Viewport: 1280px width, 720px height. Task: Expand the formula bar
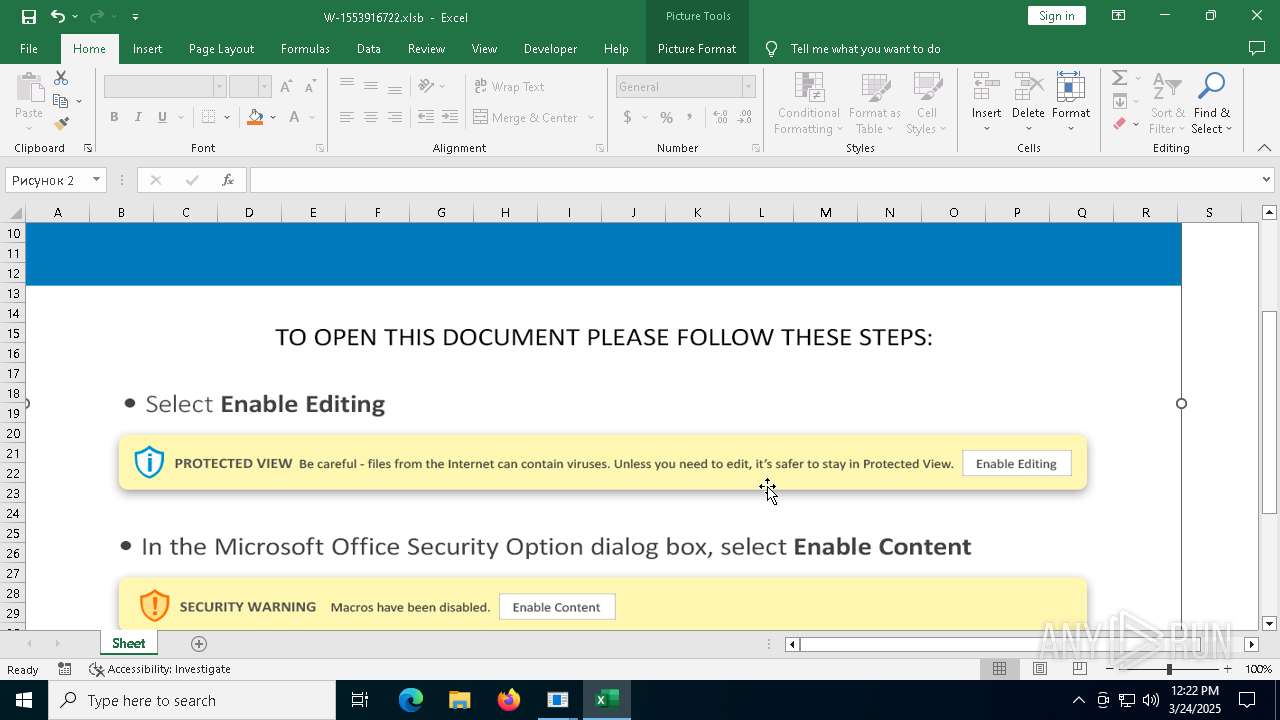click(x=1266, y=180)
